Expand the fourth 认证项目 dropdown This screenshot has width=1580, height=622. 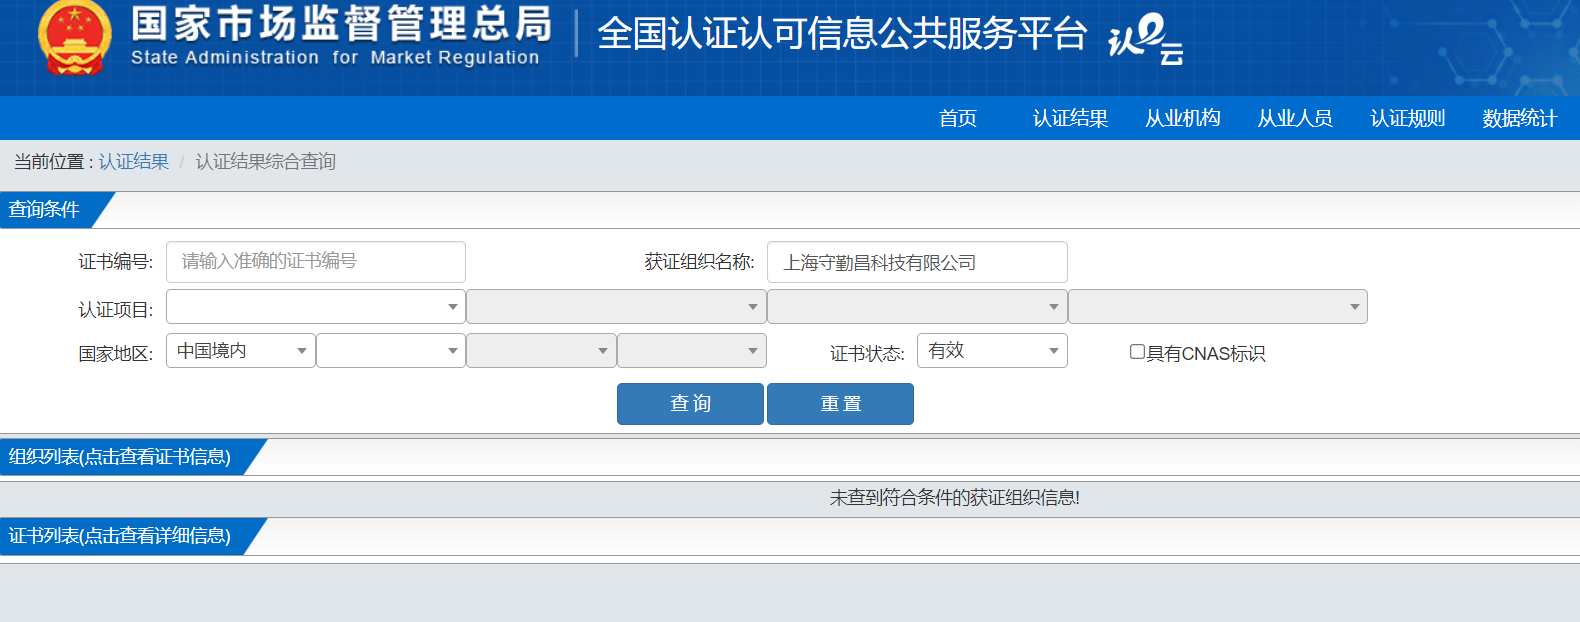[1218, 307]
